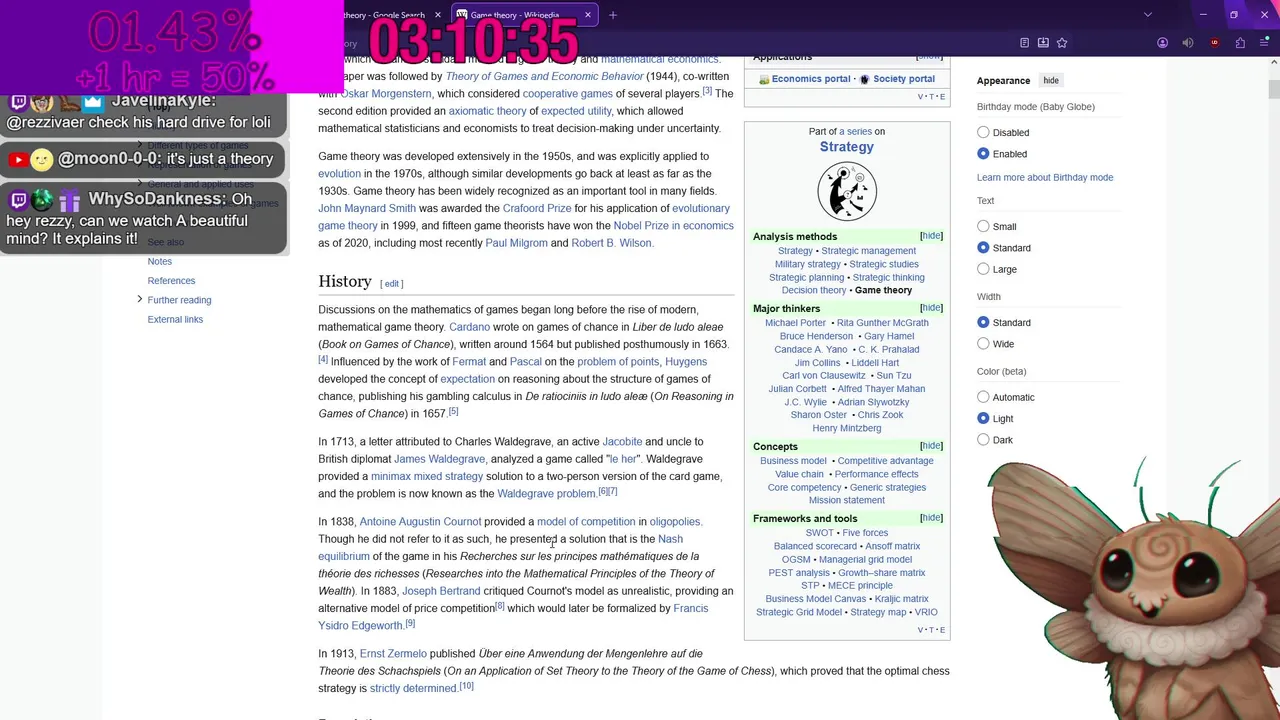
Task: Click the Economics portal icon
Action: [764, 79]
